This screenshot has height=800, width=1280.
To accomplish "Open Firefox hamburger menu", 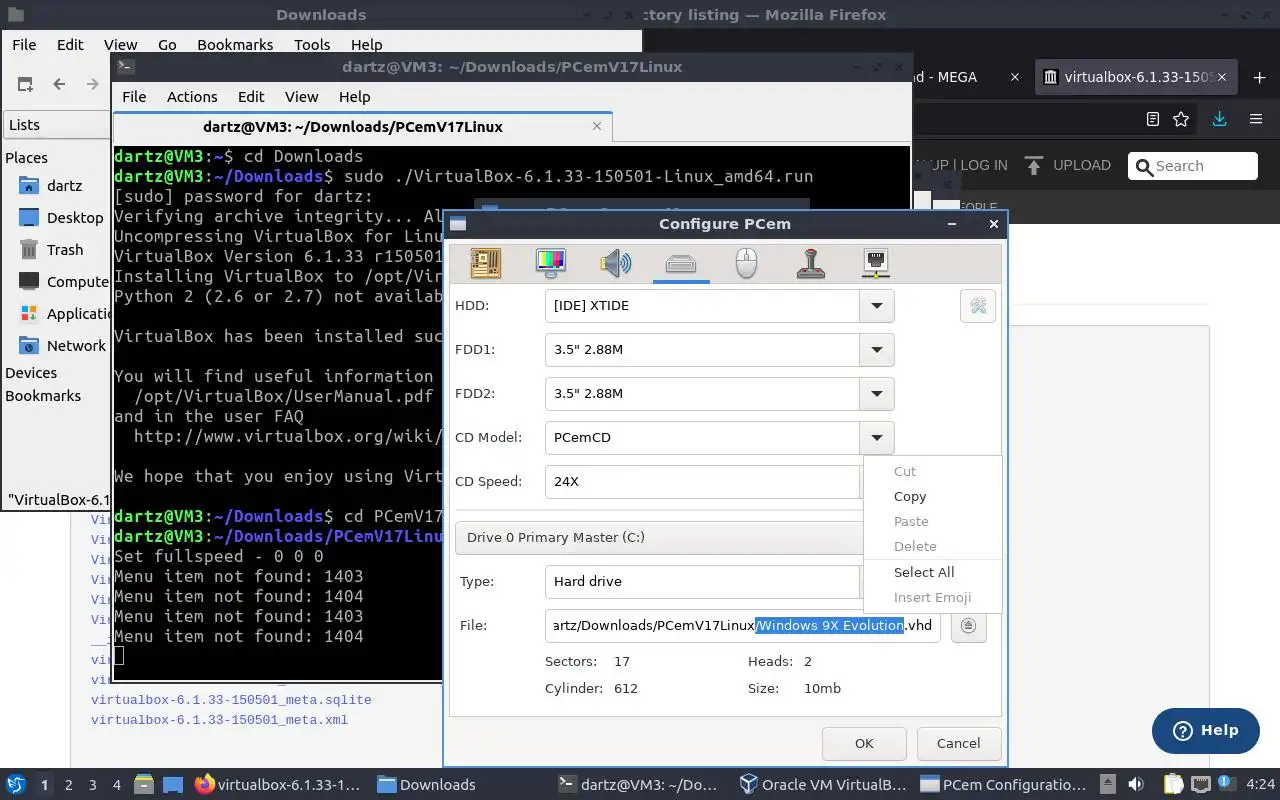I will pos(1256,119).
